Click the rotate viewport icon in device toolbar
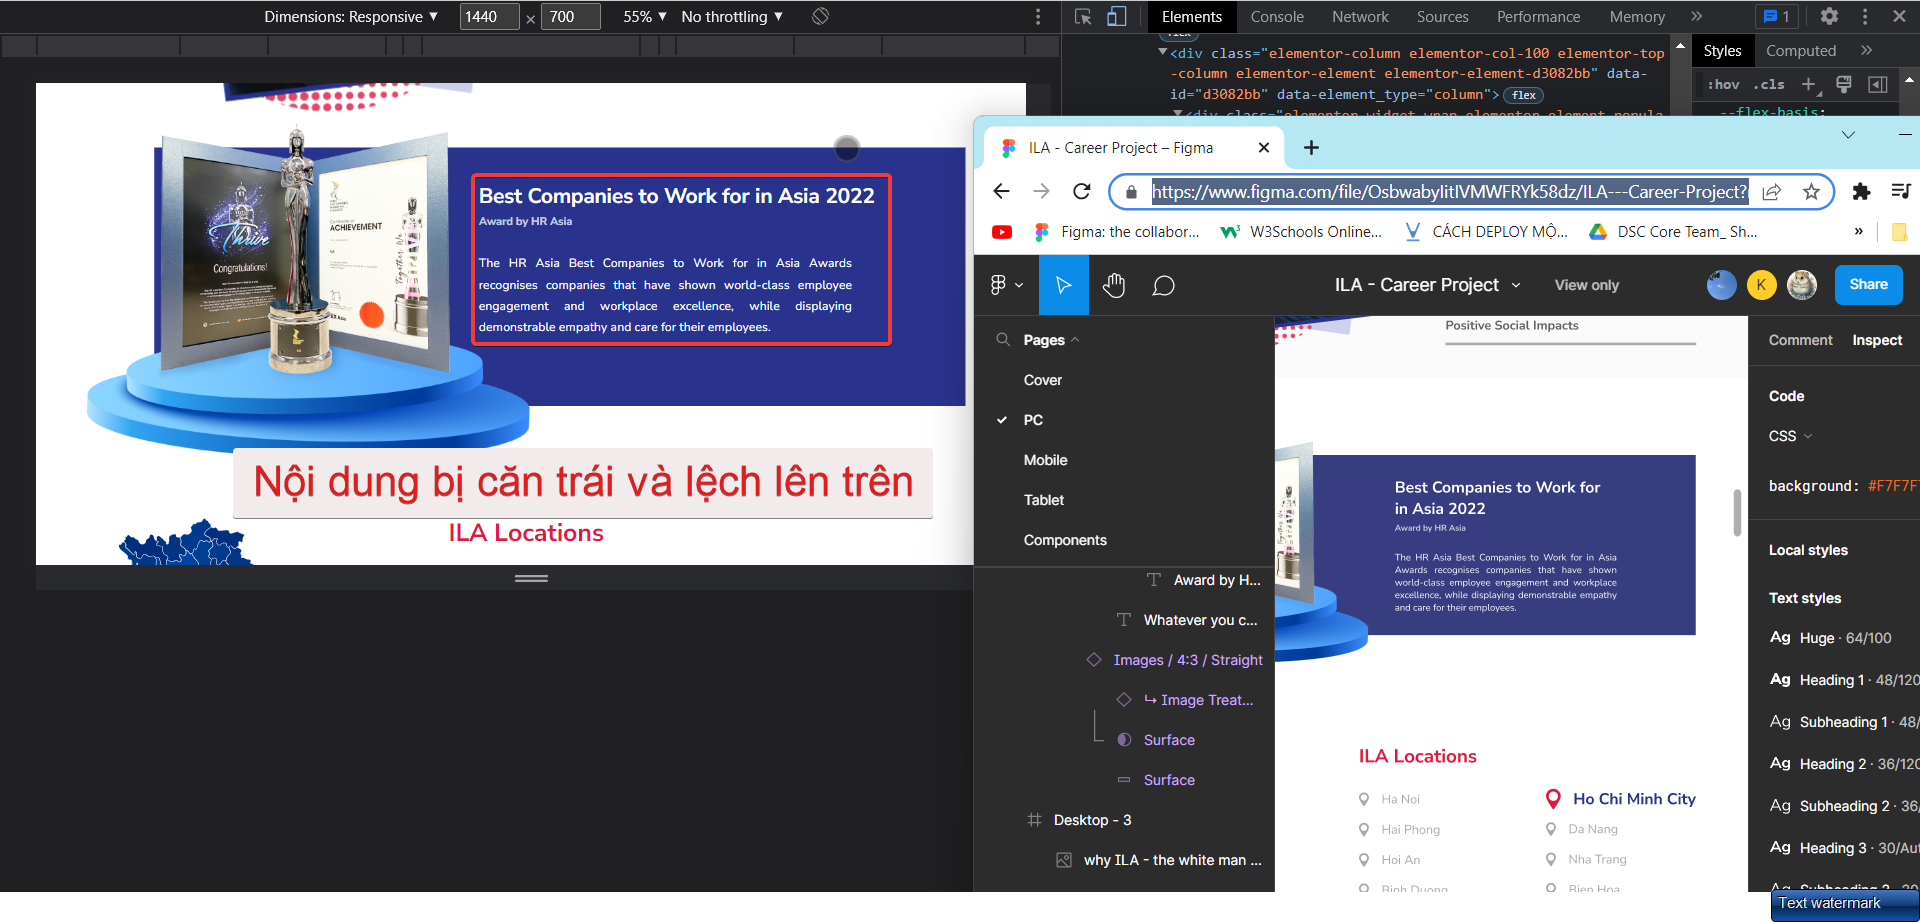Screen dimensions: 1920x922 [x=820, y=16]
